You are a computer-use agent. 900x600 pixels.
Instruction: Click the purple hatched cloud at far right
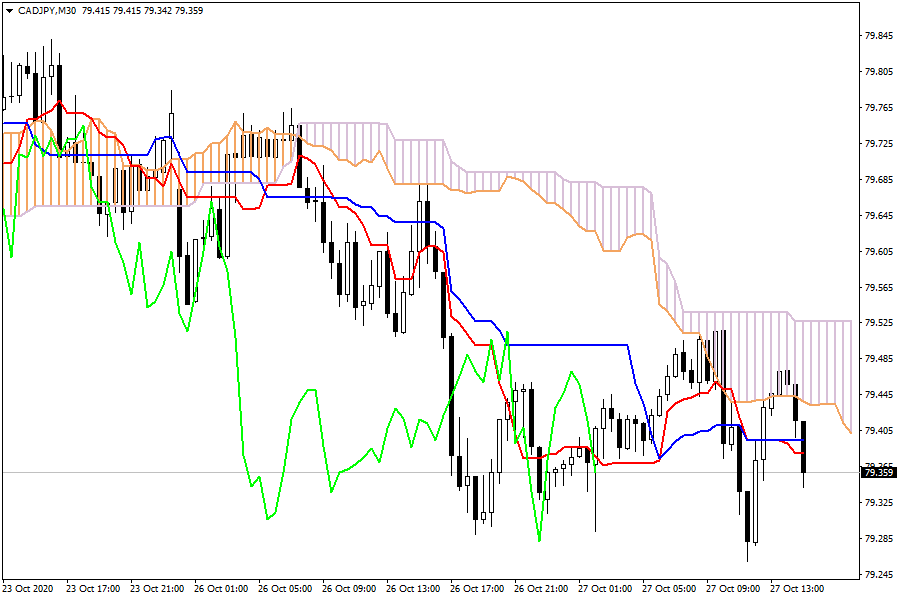pyautogui.click(x=820, y=360)
